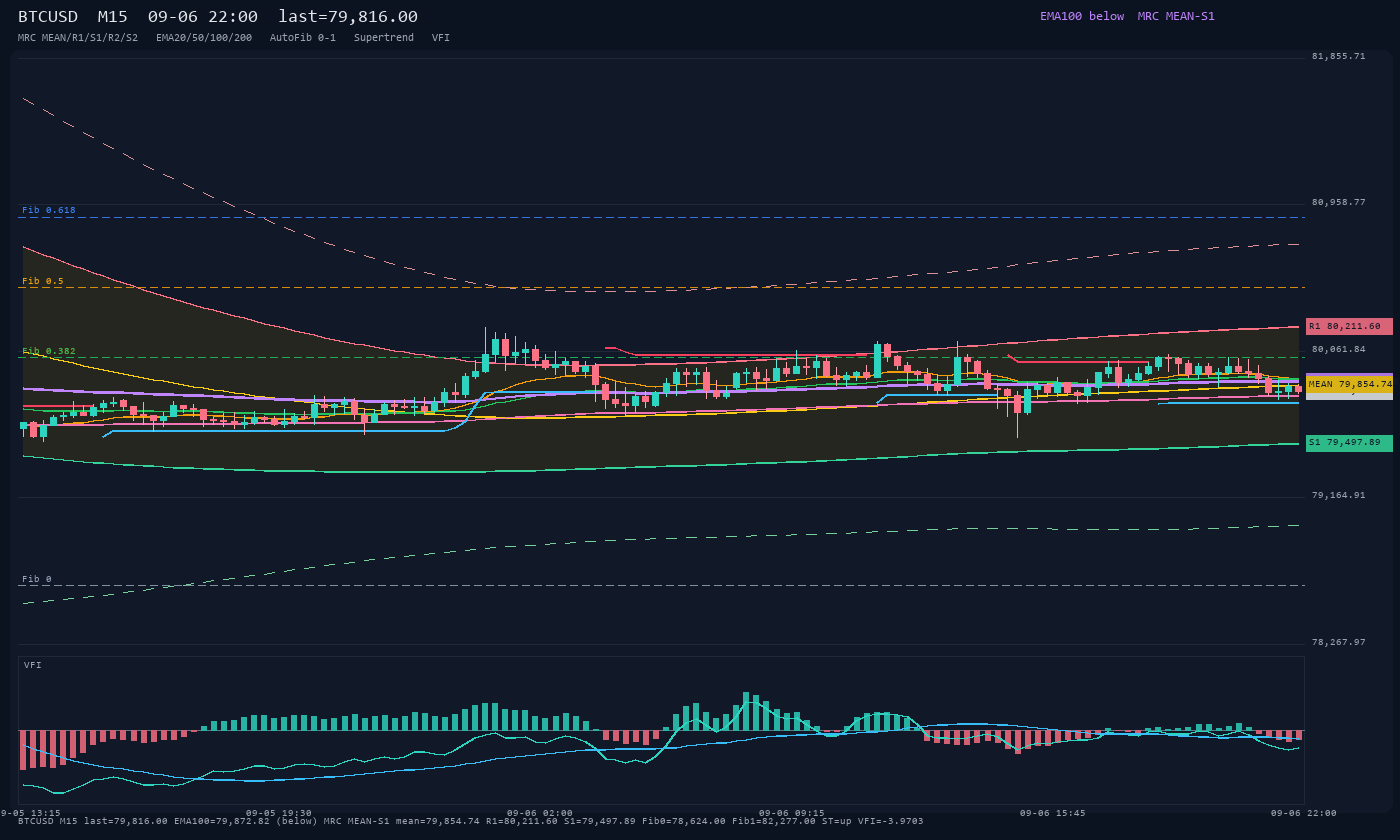Click 'Fib0=78,624.00' in the bottom status line
Screen dimensions: 1400x840
(684, 821)
